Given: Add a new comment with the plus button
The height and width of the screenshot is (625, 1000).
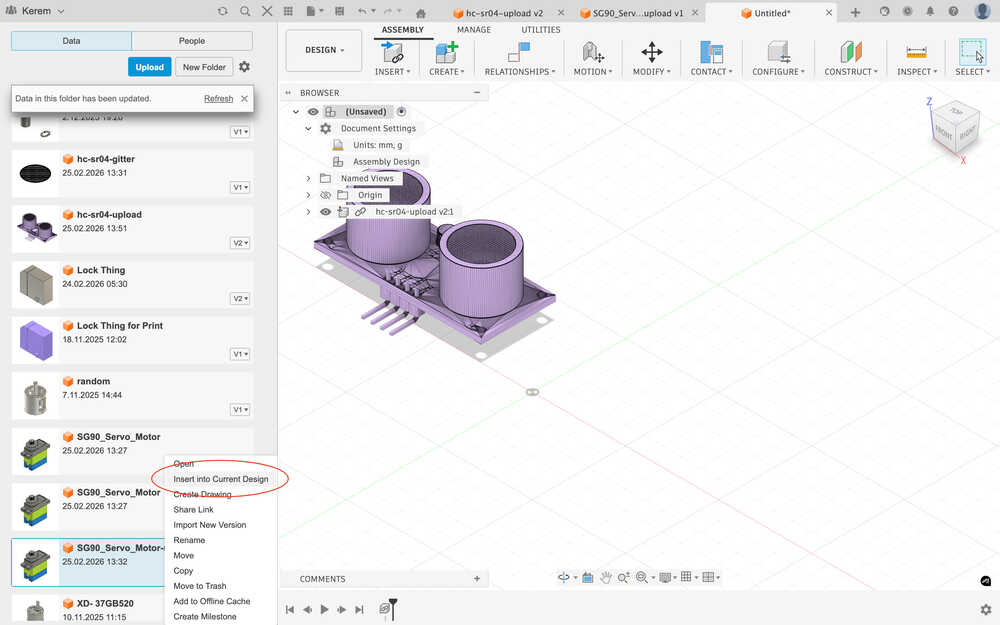Looking at the screenshot, I should 476,578.
